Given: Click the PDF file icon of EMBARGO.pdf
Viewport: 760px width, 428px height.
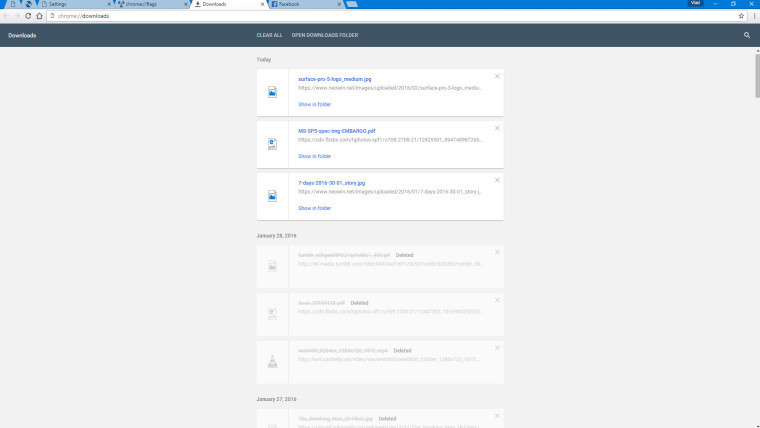Looking at the screenshot, I should pos(272,144).
